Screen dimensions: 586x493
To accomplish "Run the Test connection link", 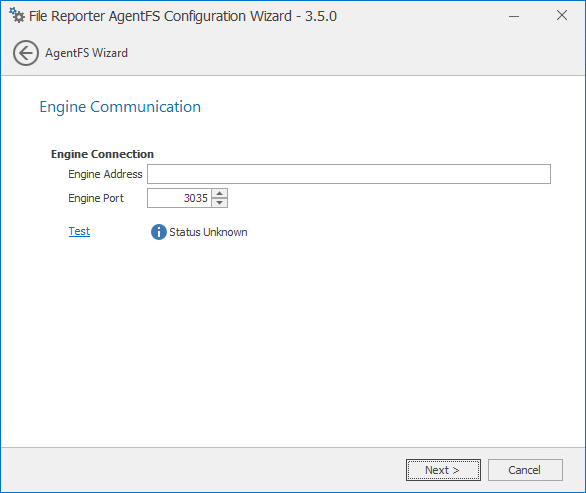I will coord(79,231).
